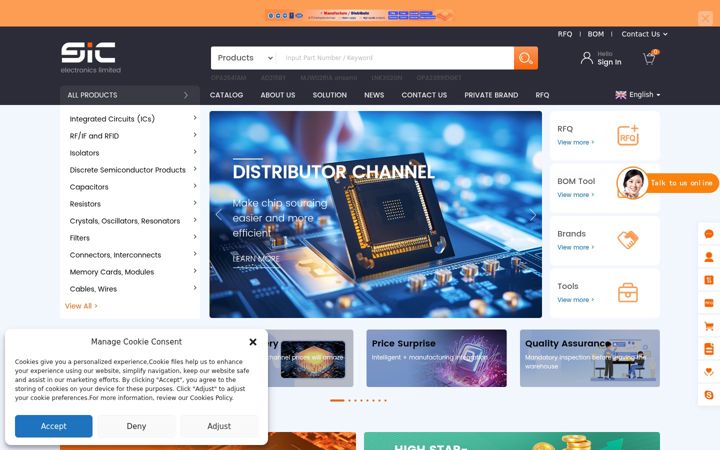This screenshot has height=450, width=720.
Task: Click the heart favorites icon in right sidebar
Action: [709, 371]
